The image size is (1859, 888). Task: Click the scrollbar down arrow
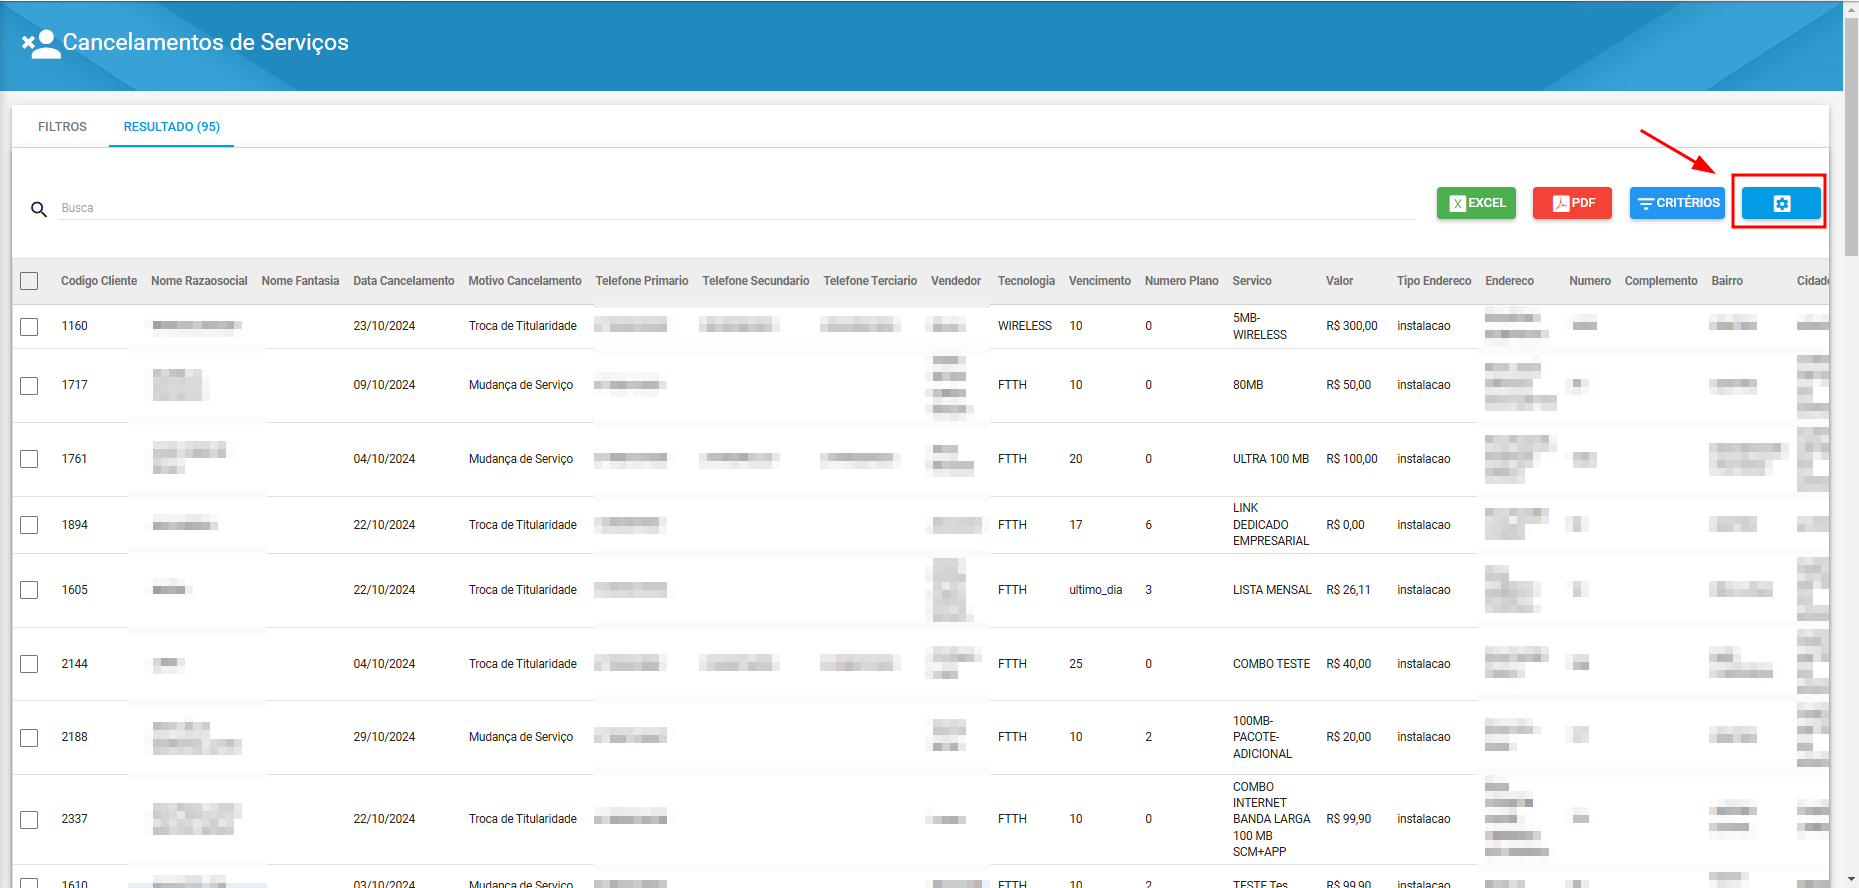pyautogui.click(x=1851, y=880)
